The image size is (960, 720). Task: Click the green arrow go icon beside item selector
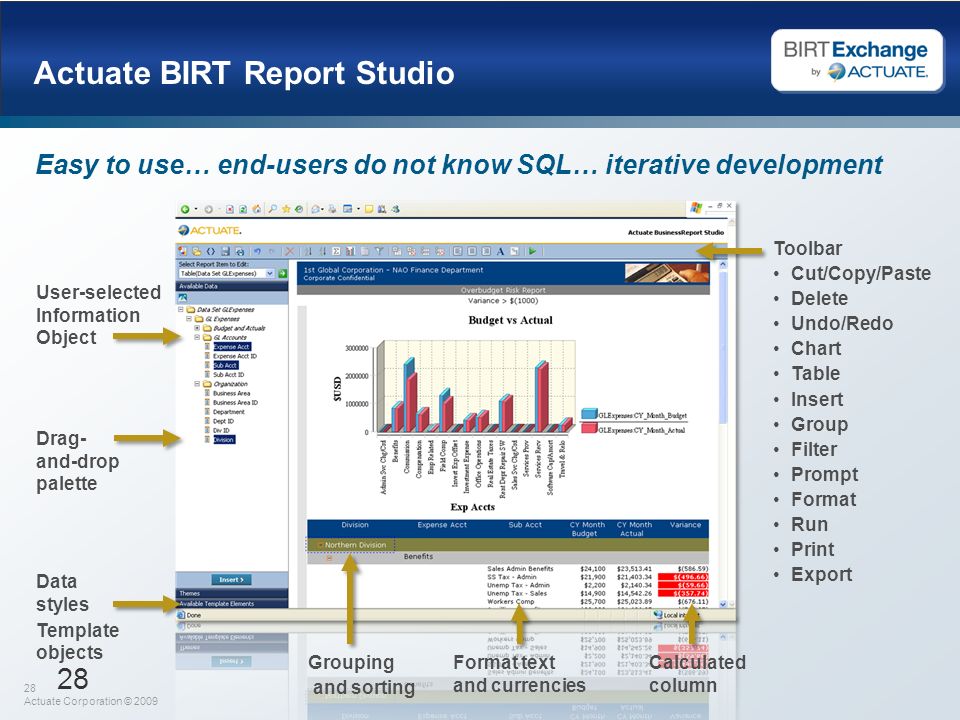click(x=283, y=274)
